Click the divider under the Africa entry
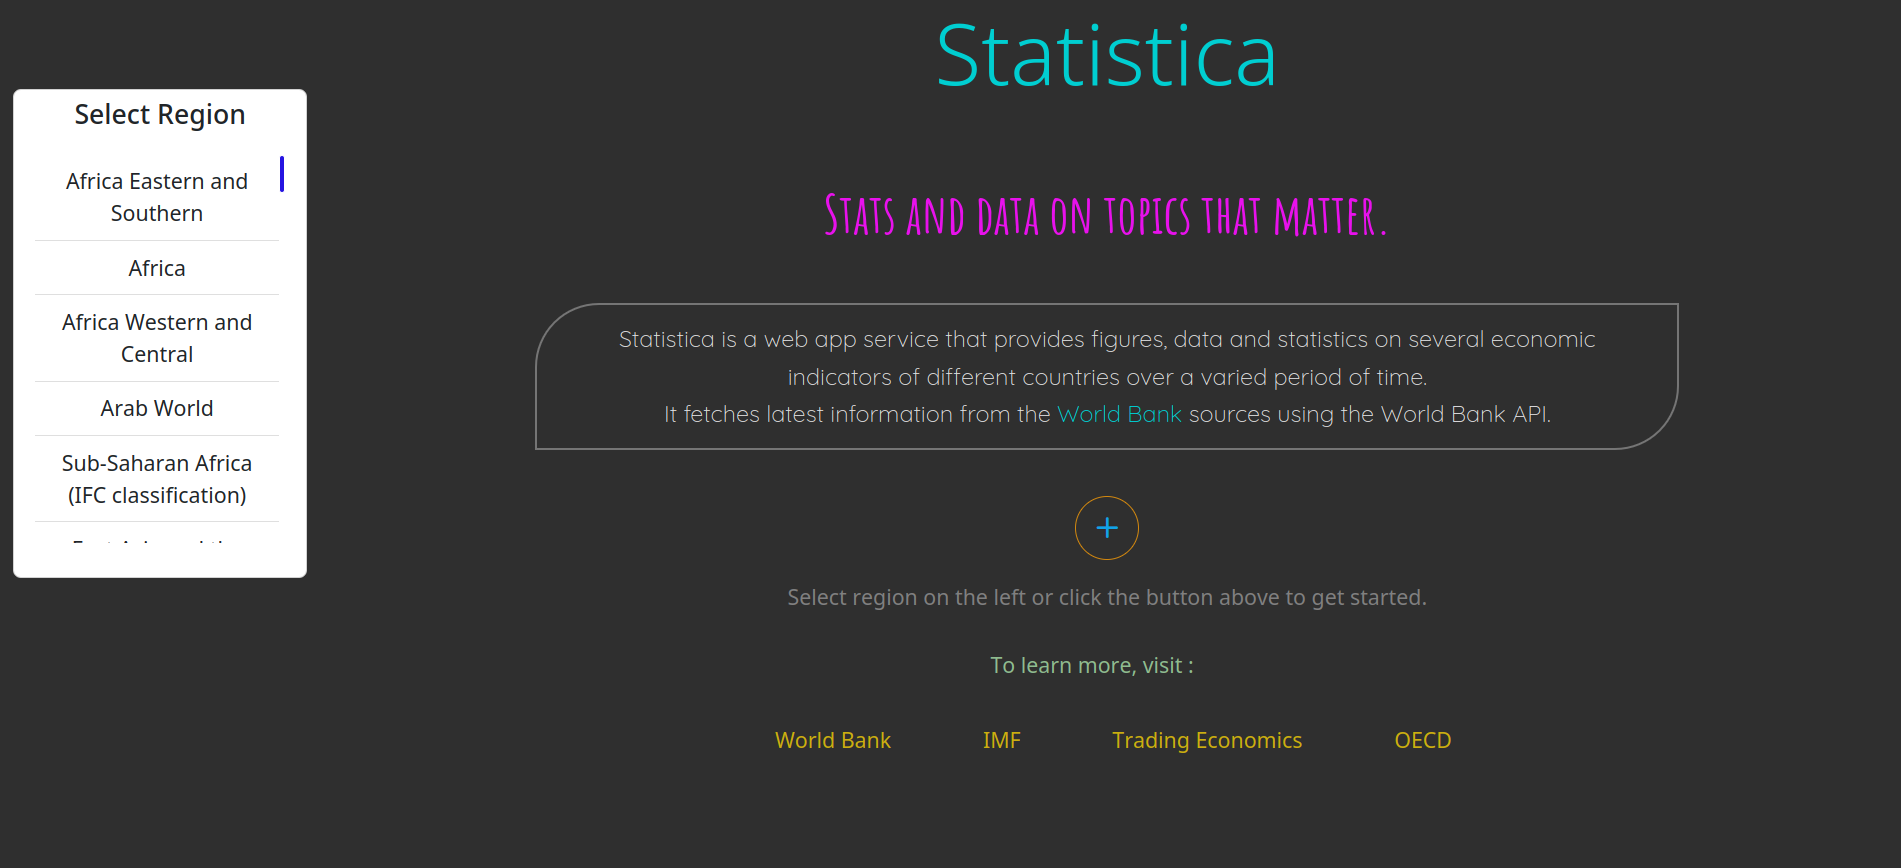 156,293
